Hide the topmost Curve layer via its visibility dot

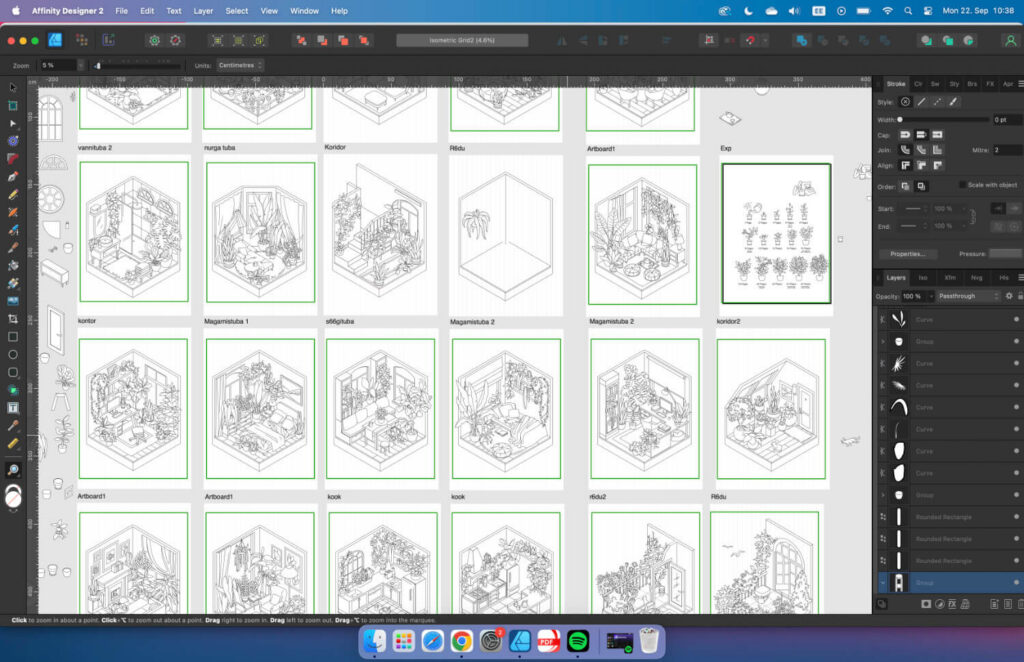coord(1015,321)
